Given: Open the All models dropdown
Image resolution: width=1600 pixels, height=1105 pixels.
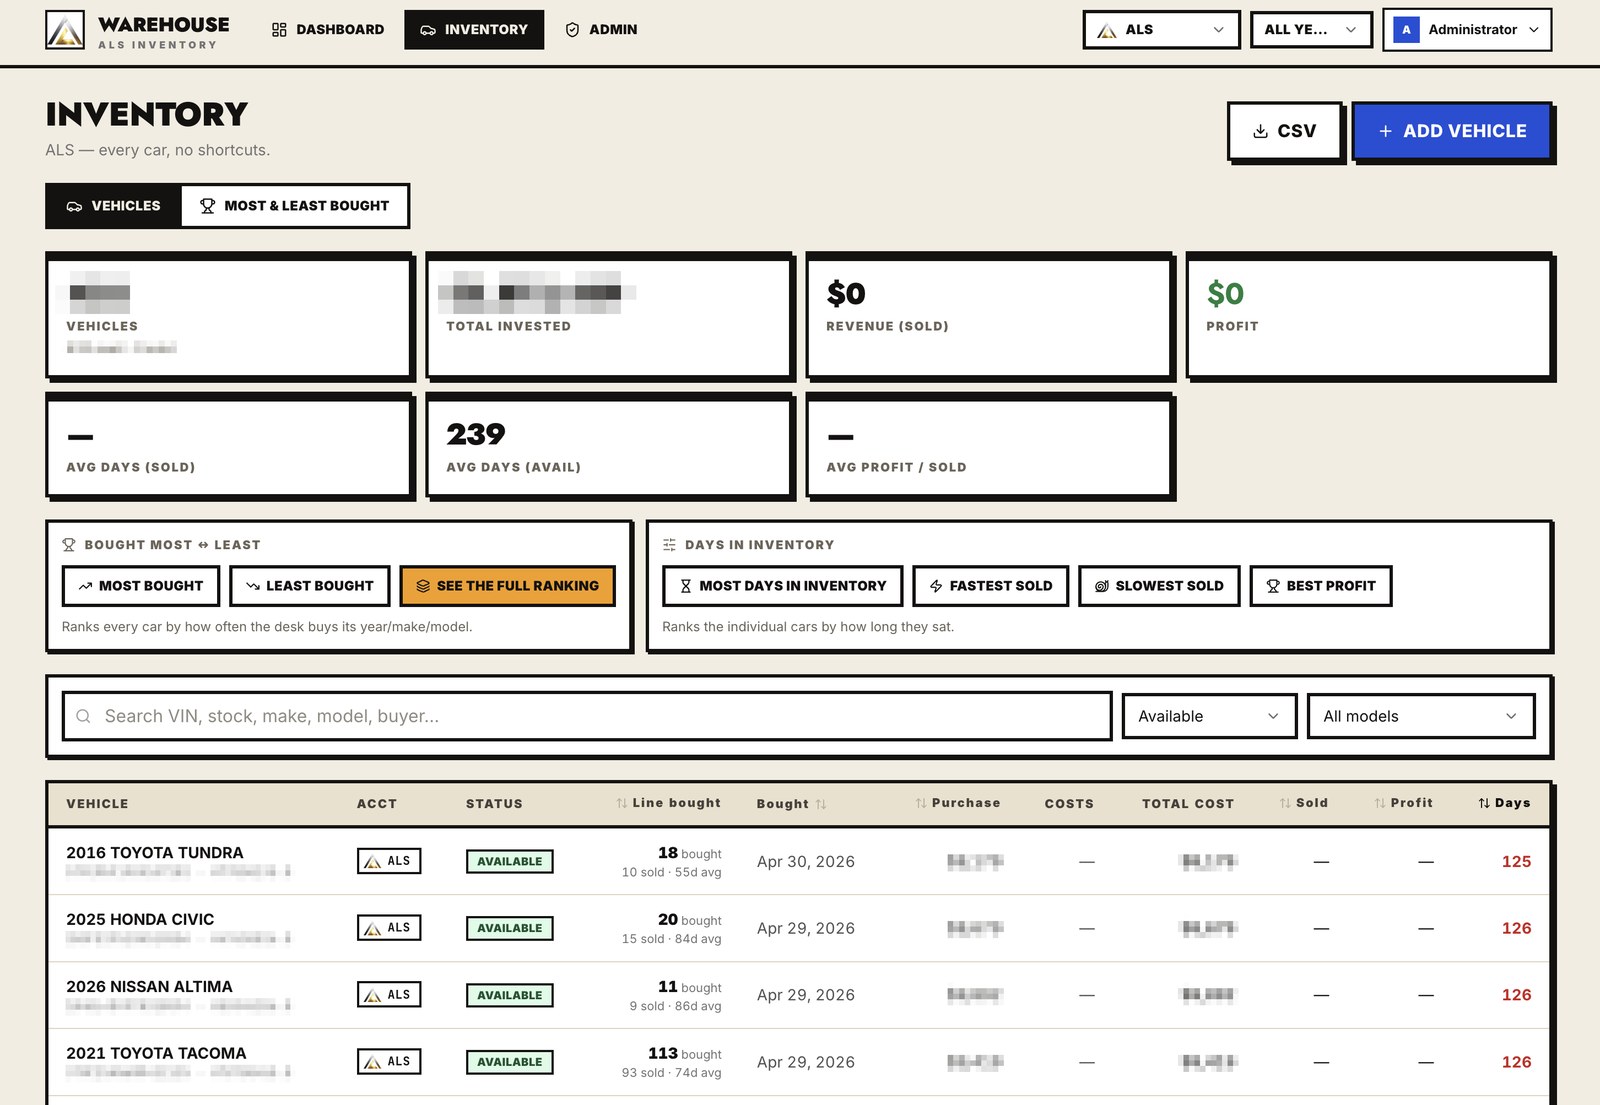Looking at the screenshot, I should point(1421,716).
